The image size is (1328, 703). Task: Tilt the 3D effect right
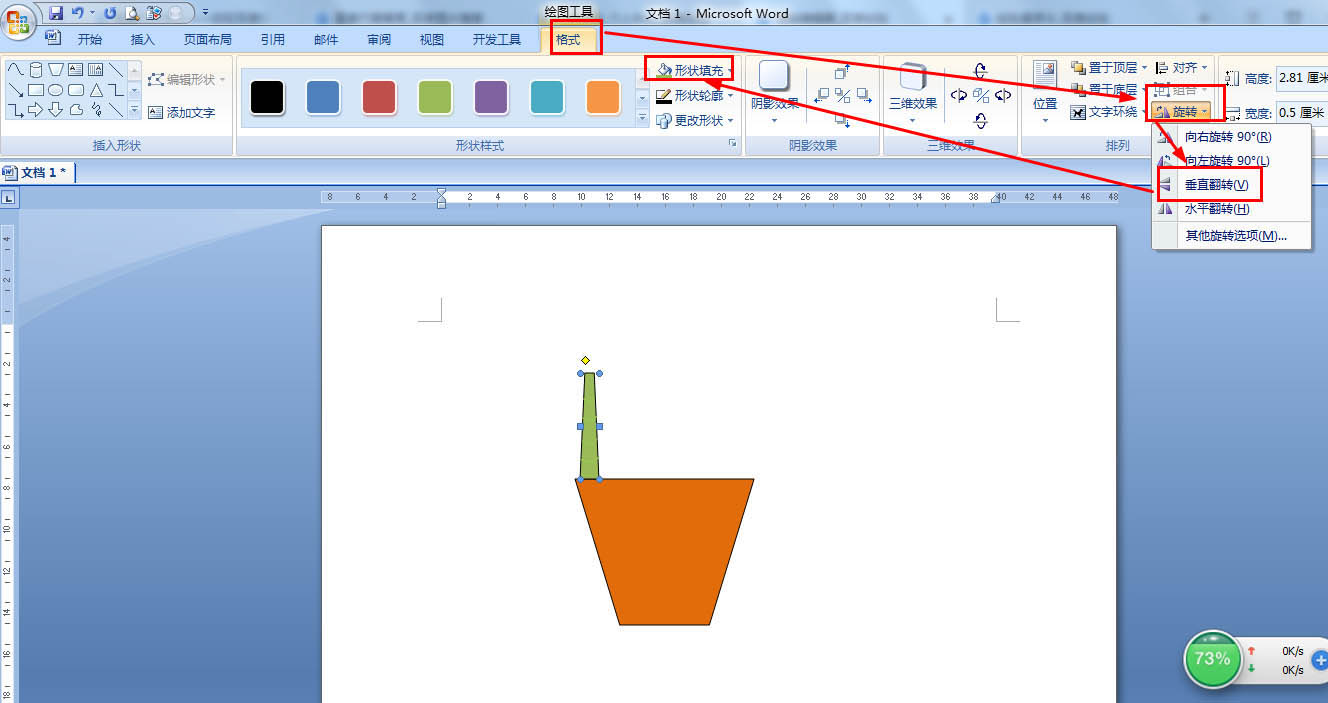pyautogui.click(x=1003, y=95)
